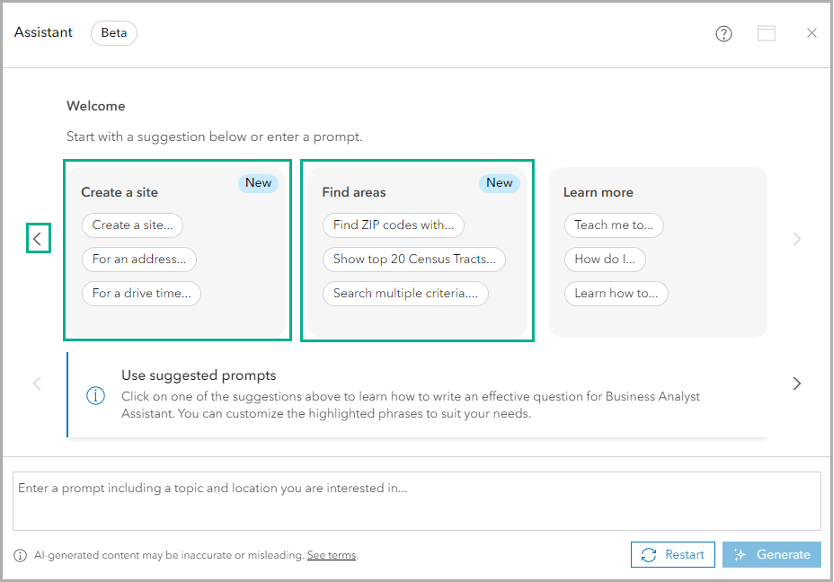Click into the prompt entry text field
834x582 pixels.
(x=416, y=502)
